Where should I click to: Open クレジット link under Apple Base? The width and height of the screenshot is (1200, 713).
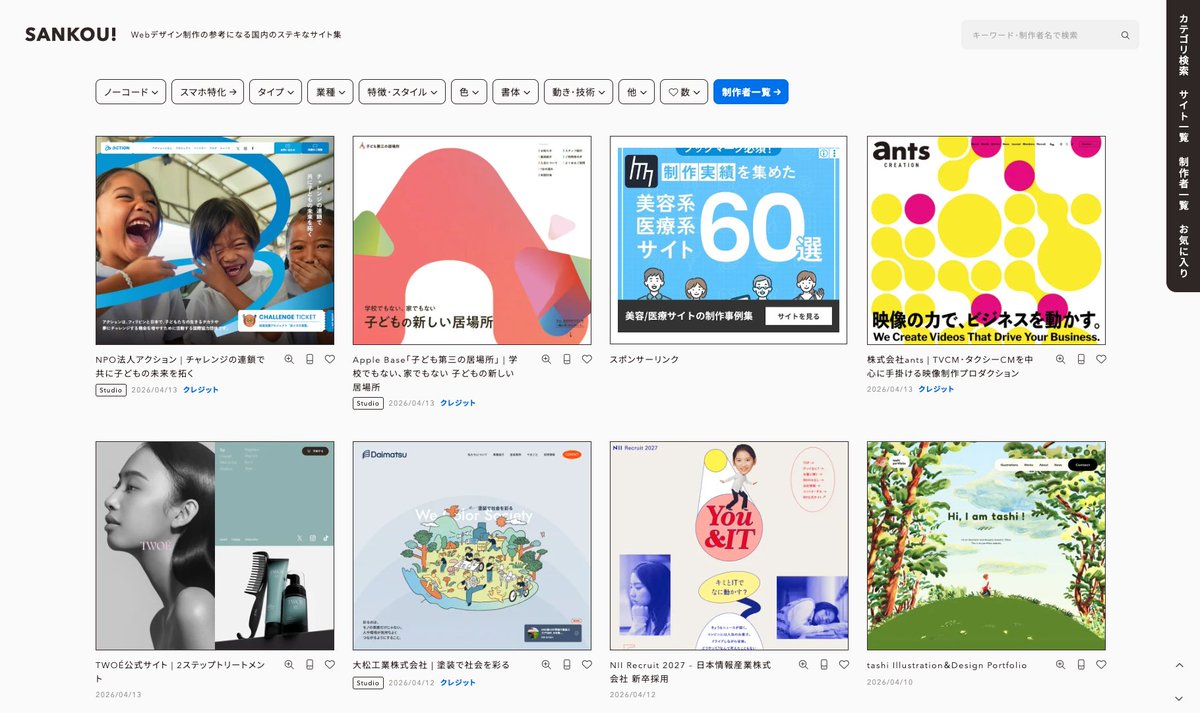click(x=458, y=403)
